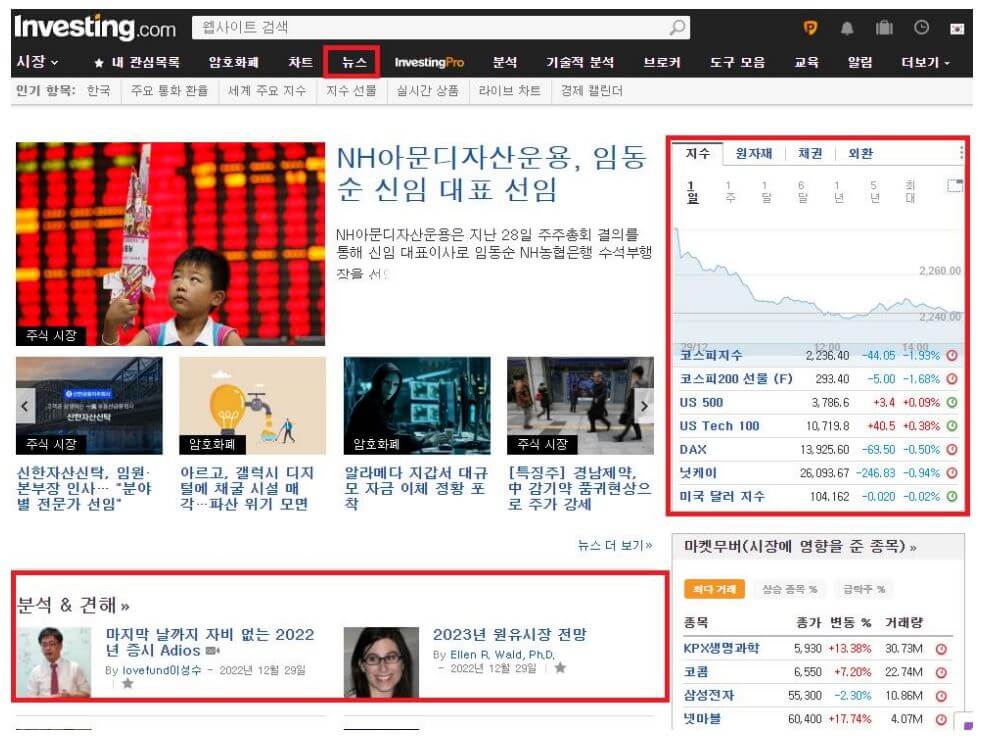Open the 경제 캘린더 quick link
This screenshot has width=988, height=752.
(591, 91)
